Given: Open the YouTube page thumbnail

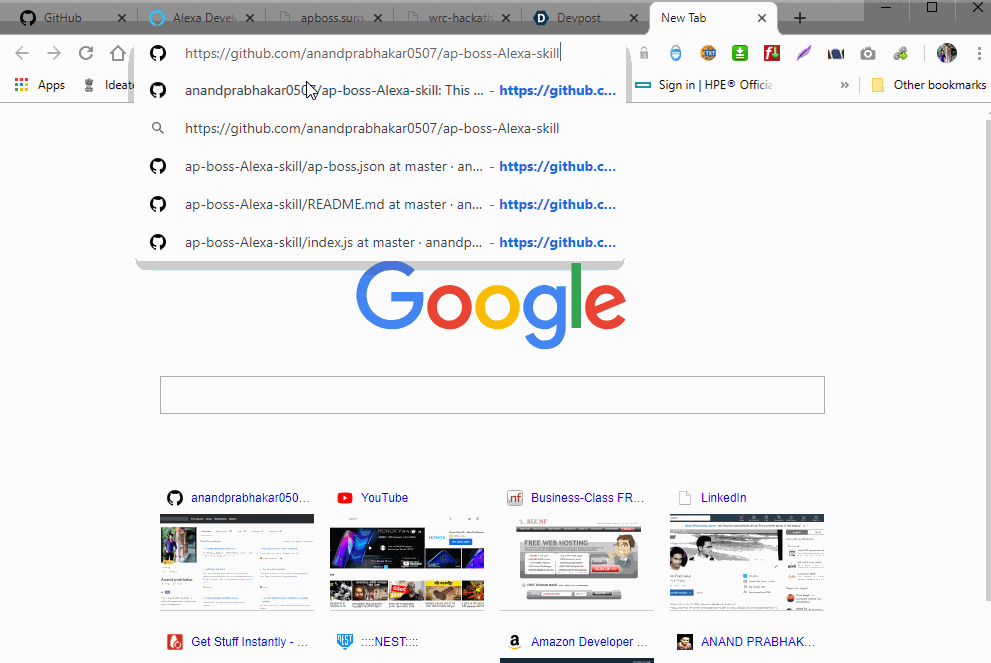Looking at the screenshot, I should coord(407,562).
